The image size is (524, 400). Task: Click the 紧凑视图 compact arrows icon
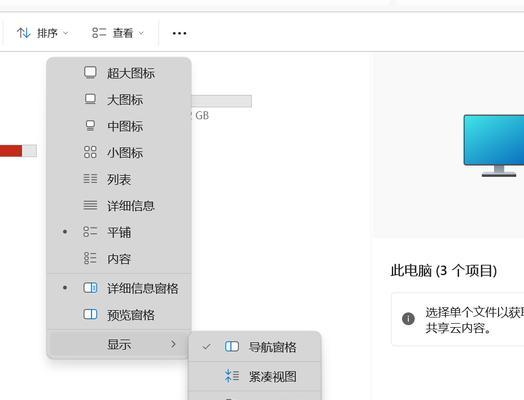pos(232,376)
